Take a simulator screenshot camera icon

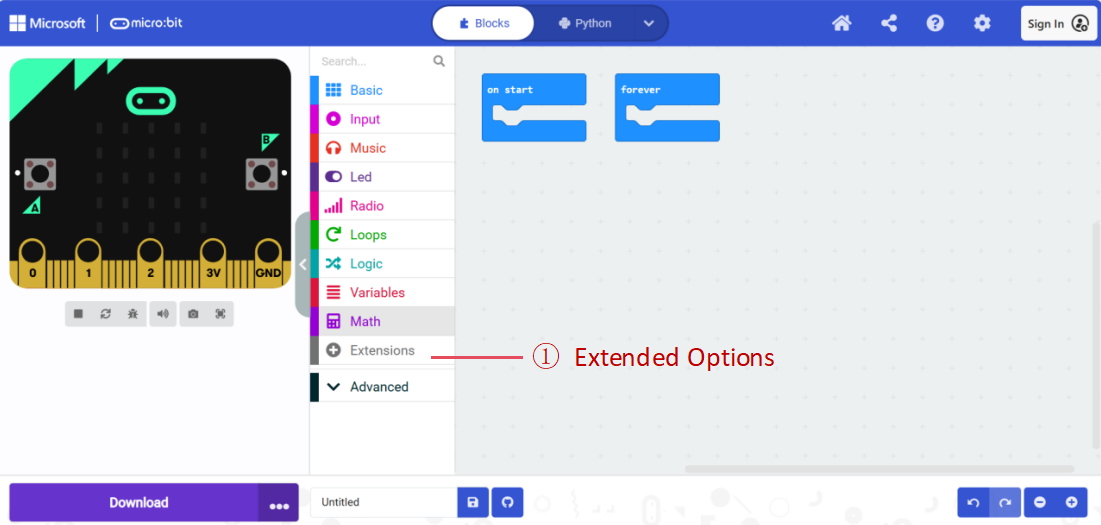coord(193,314)
